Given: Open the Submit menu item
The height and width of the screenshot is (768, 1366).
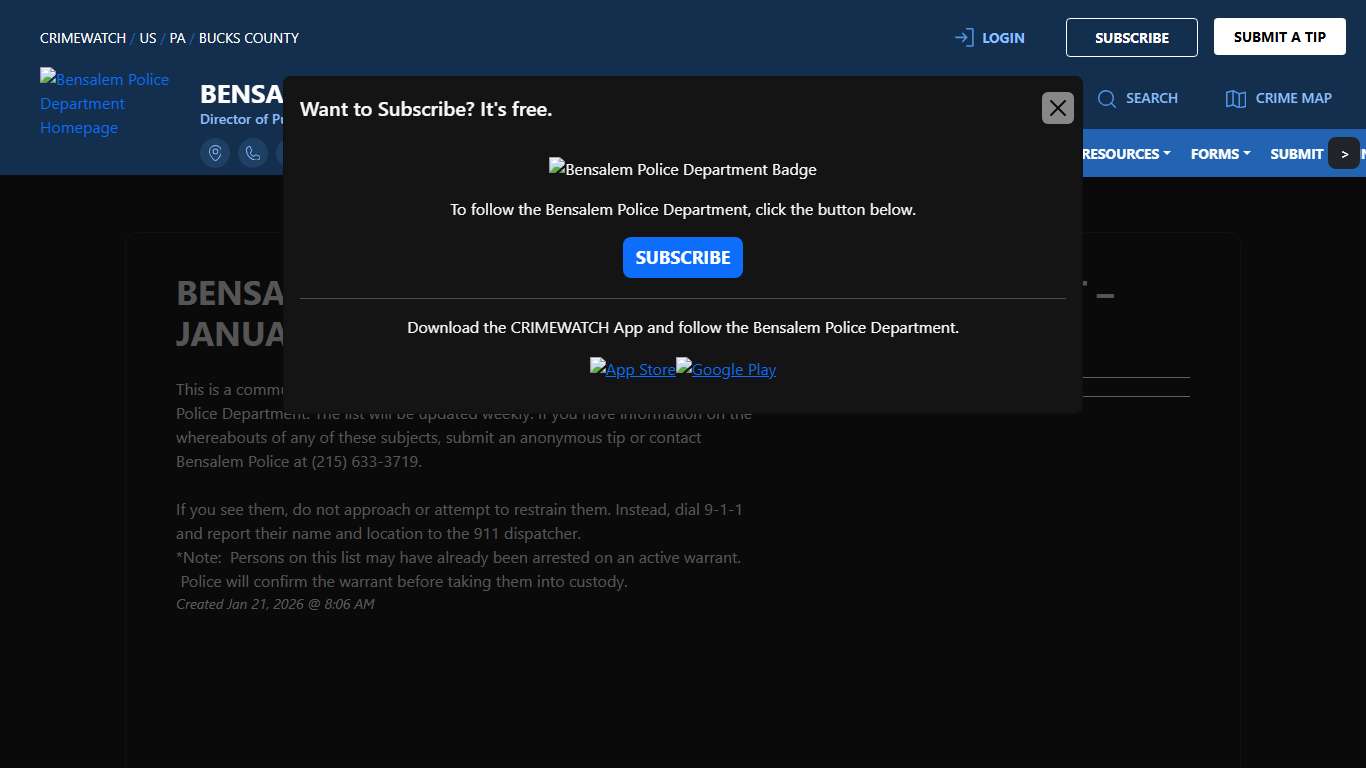Looking at the screenshot, I should point(1296,154).
